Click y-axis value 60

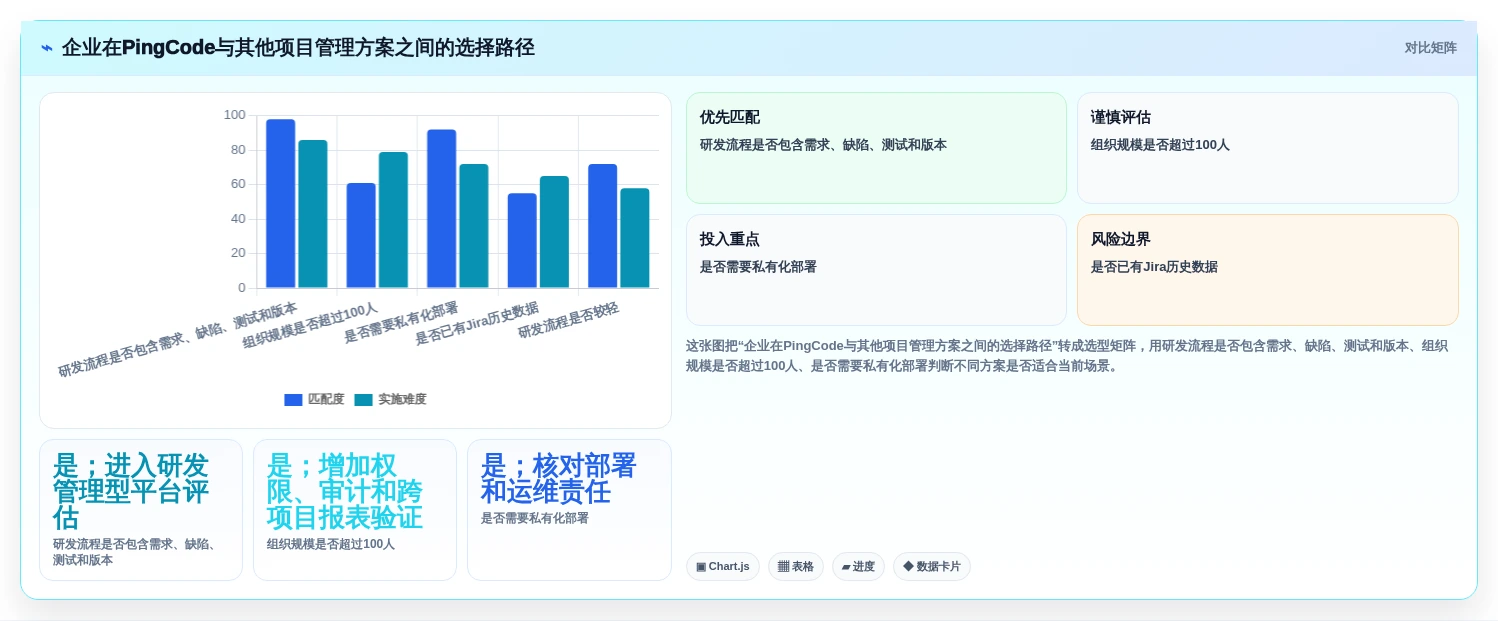coord(238,184)
